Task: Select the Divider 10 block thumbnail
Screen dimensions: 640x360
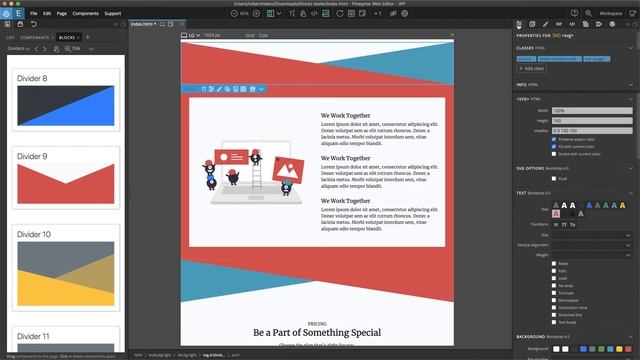Action: (66, 268)
